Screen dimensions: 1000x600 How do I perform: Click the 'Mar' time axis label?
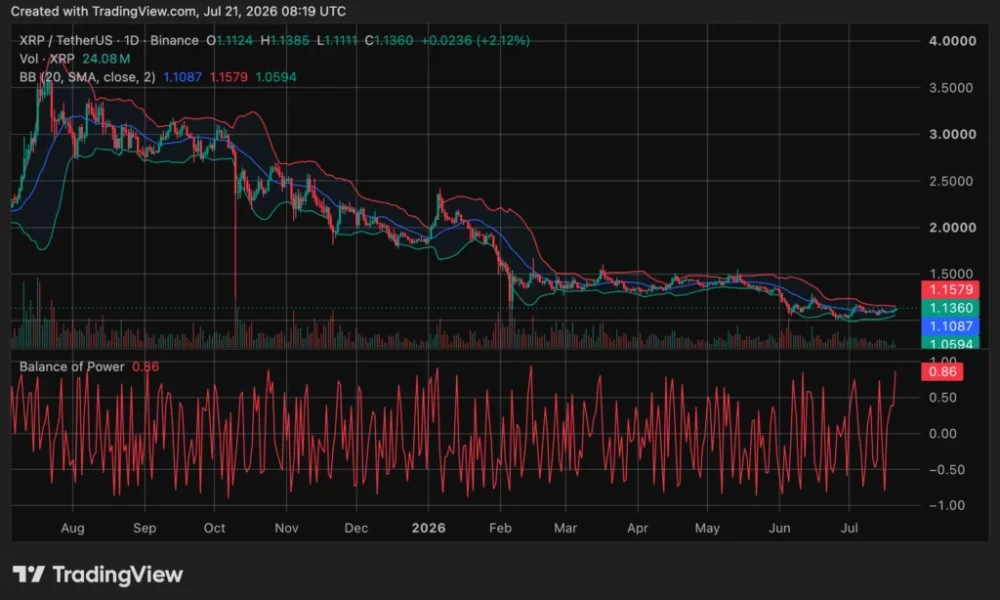565,529
